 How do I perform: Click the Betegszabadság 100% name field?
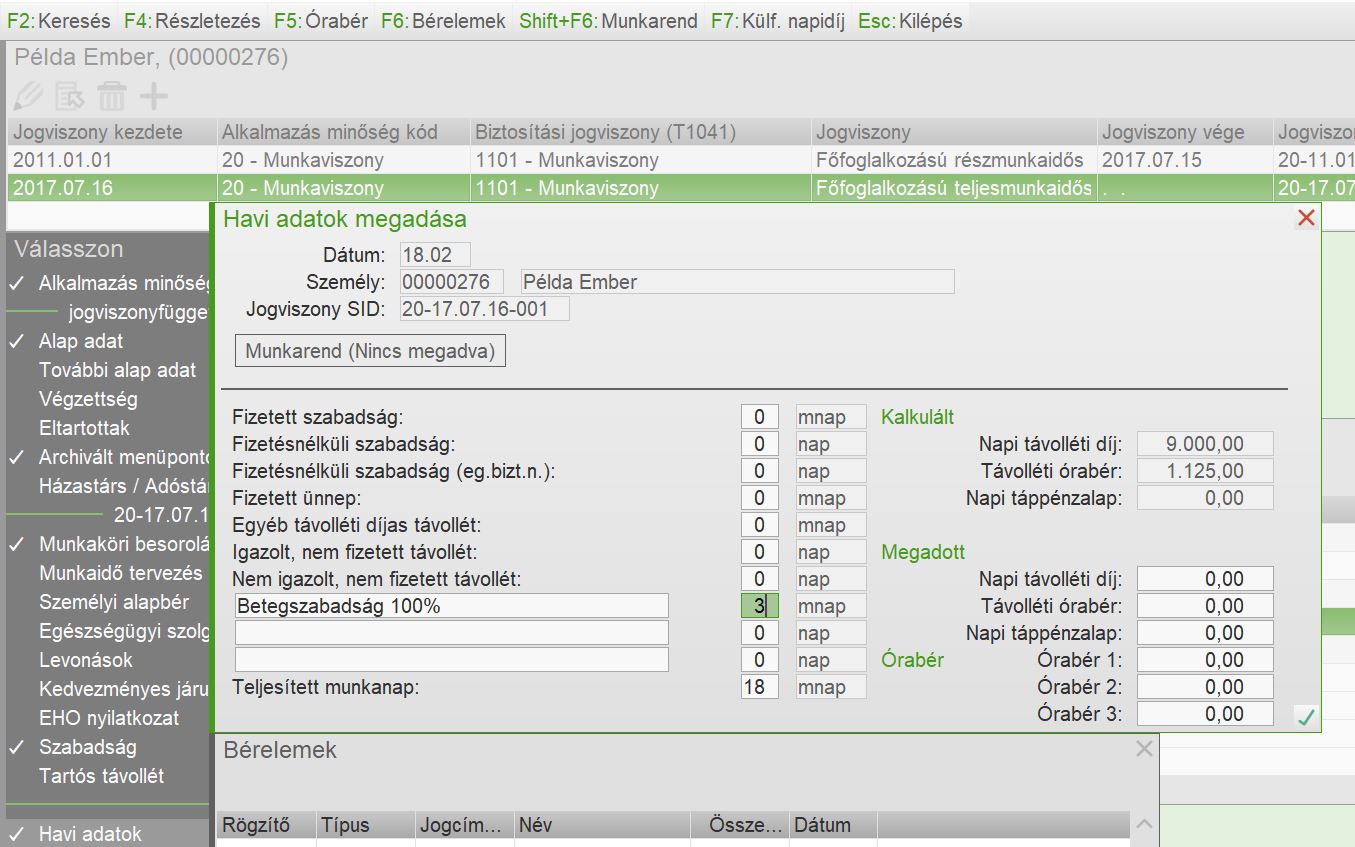(452, 606)
